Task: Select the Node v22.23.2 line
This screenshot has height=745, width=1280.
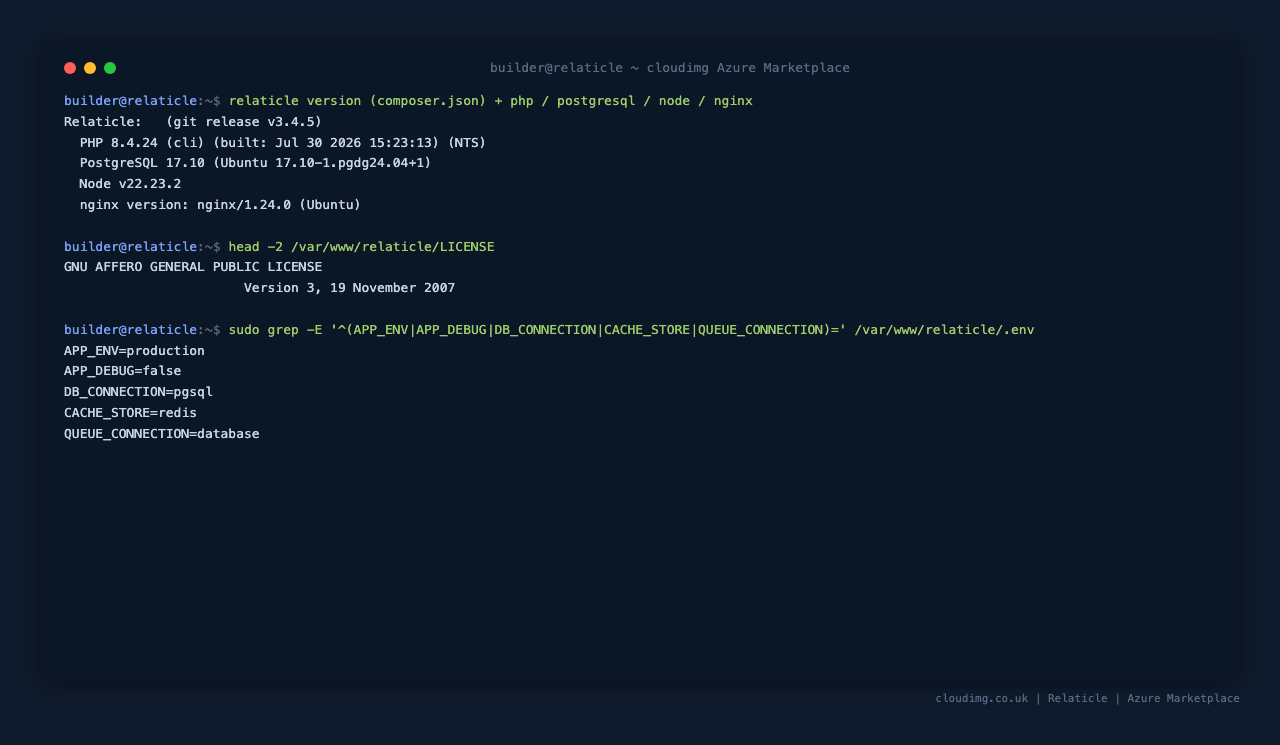Action: (x=130, y=184)
